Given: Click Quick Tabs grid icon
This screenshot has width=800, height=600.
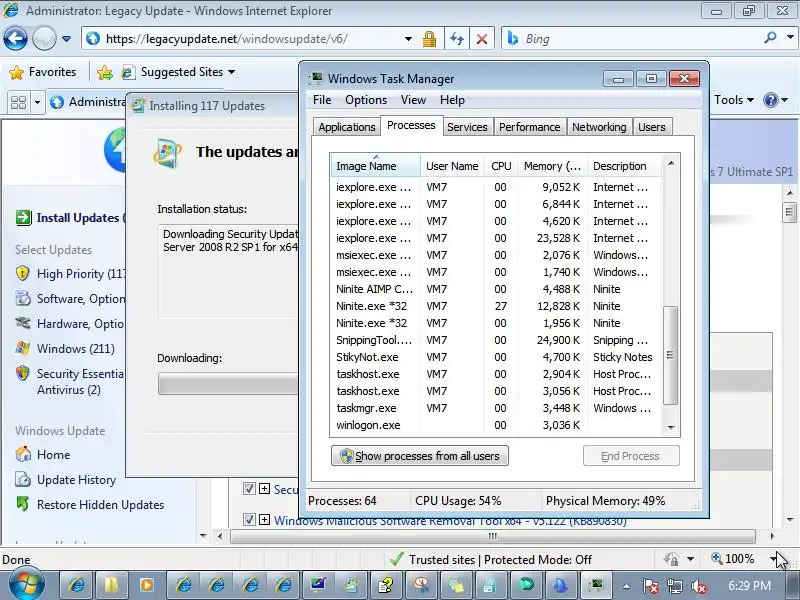Looking at the screenshot, I should point(18,102).
